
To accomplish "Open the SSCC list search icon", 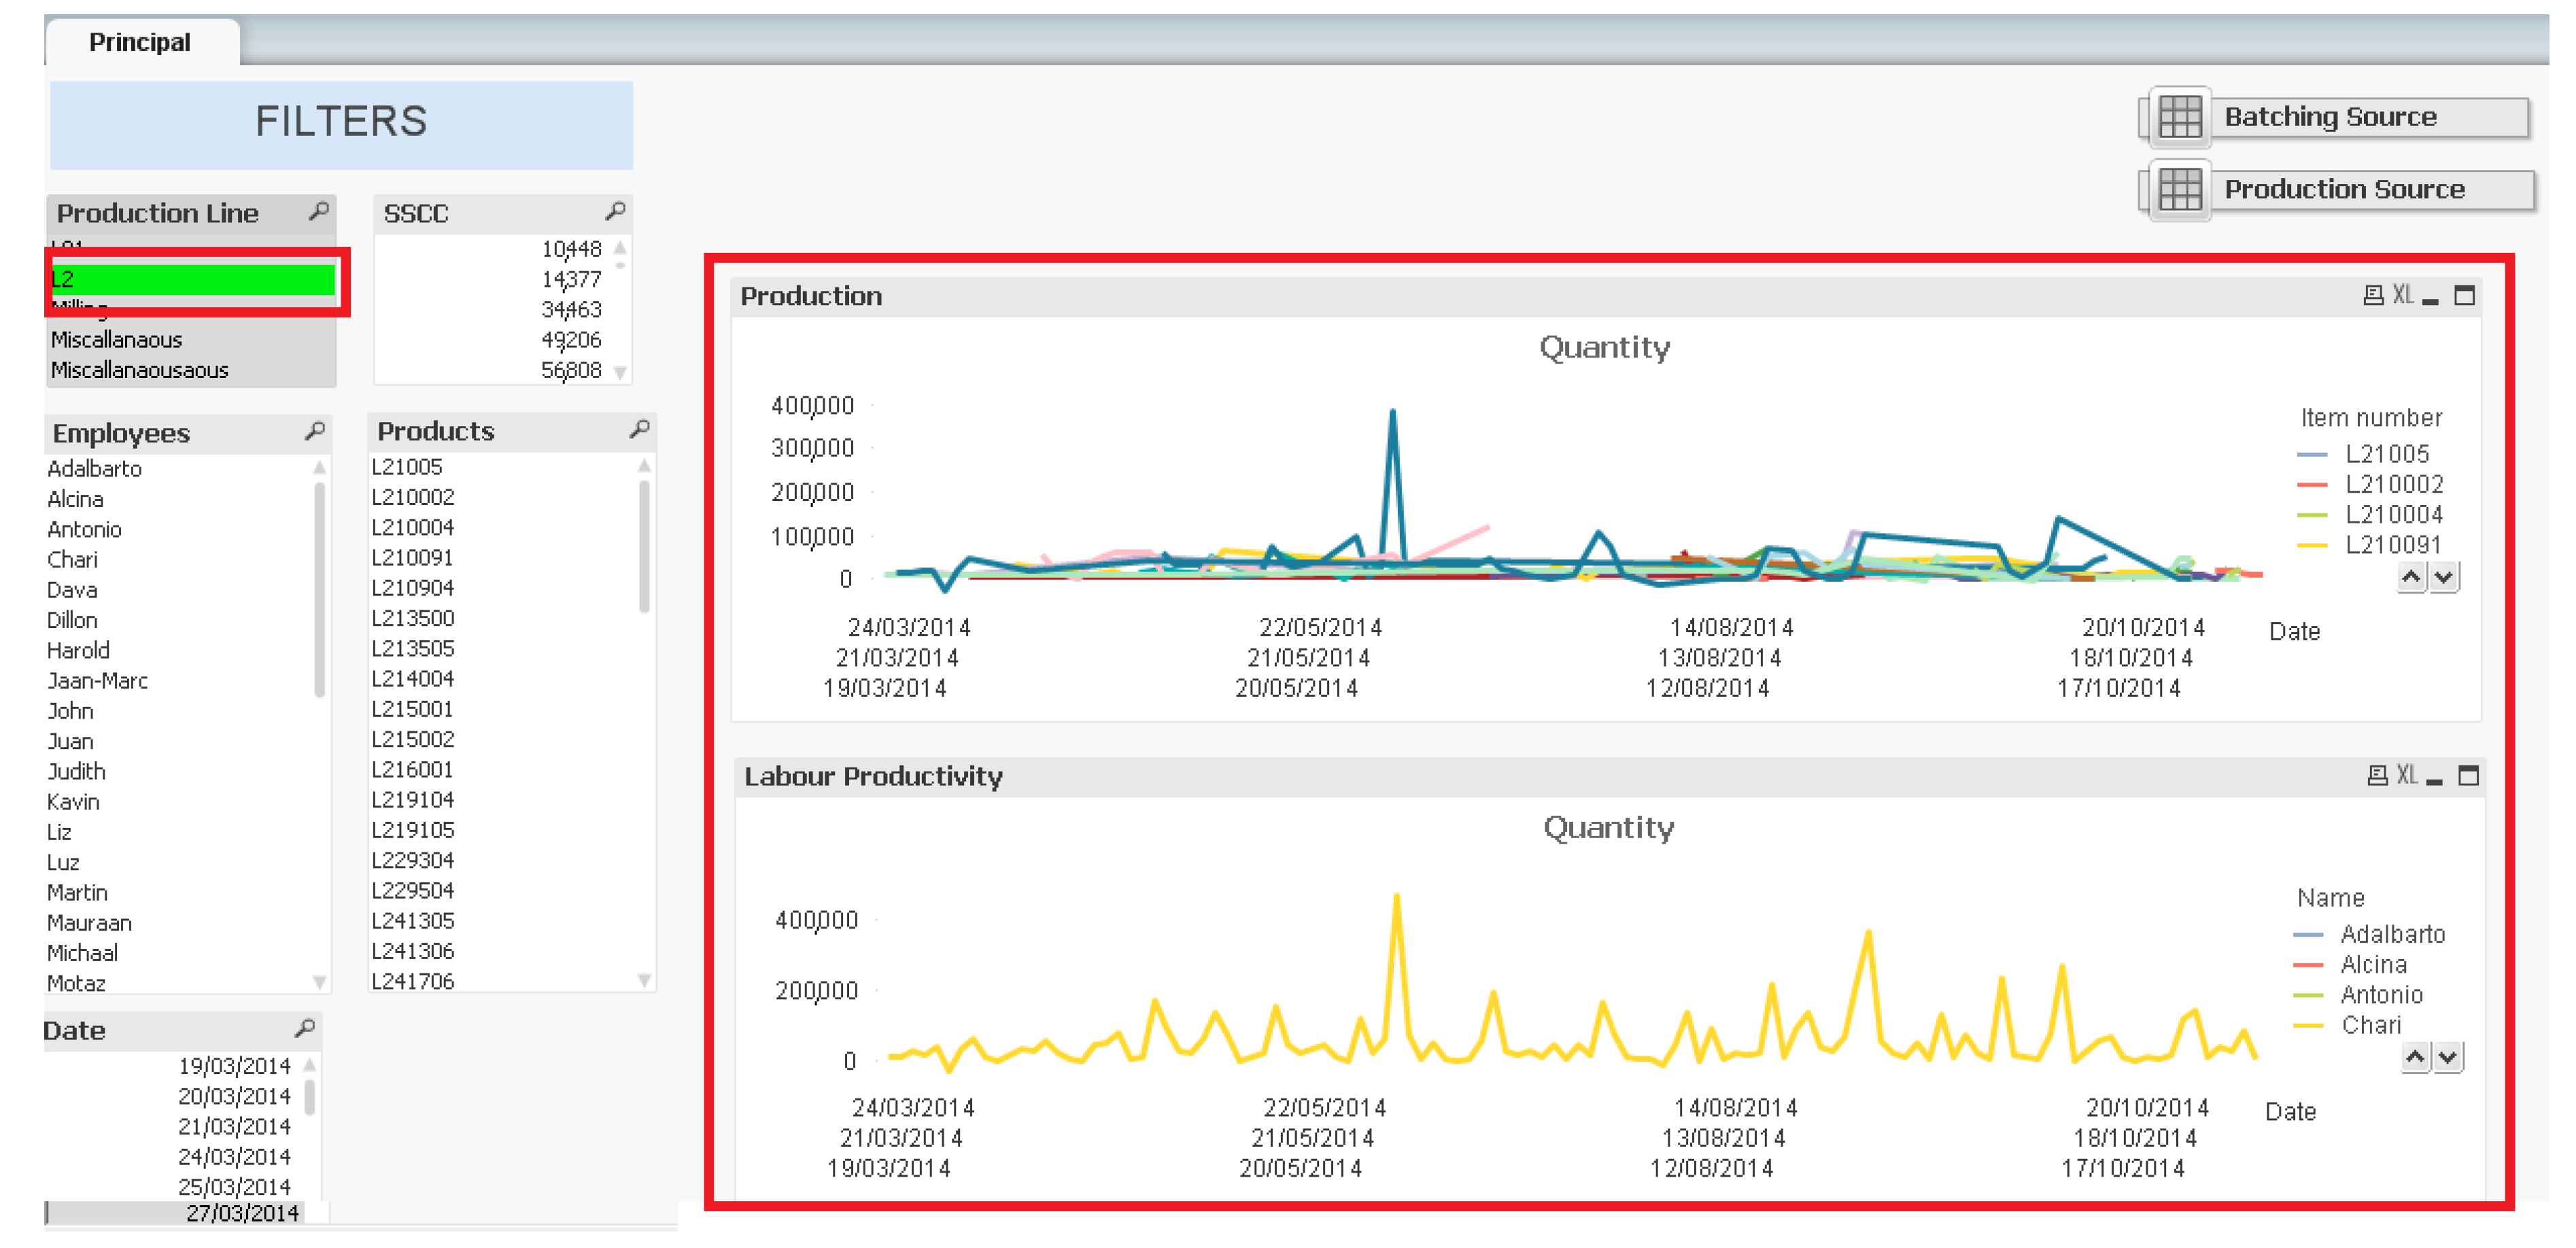I will coord(615,212).
